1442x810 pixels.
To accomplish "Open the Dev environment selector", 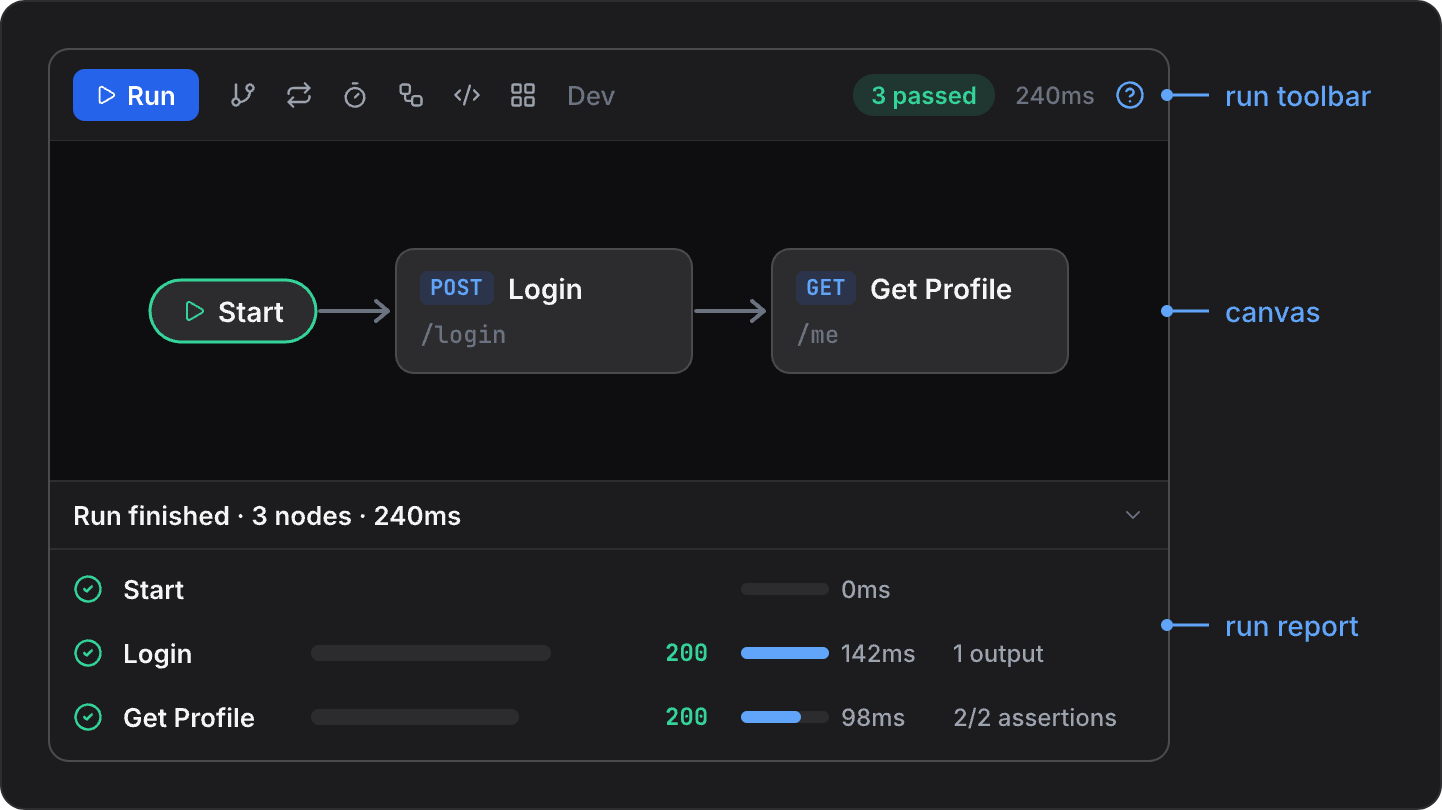I will 591,96.
